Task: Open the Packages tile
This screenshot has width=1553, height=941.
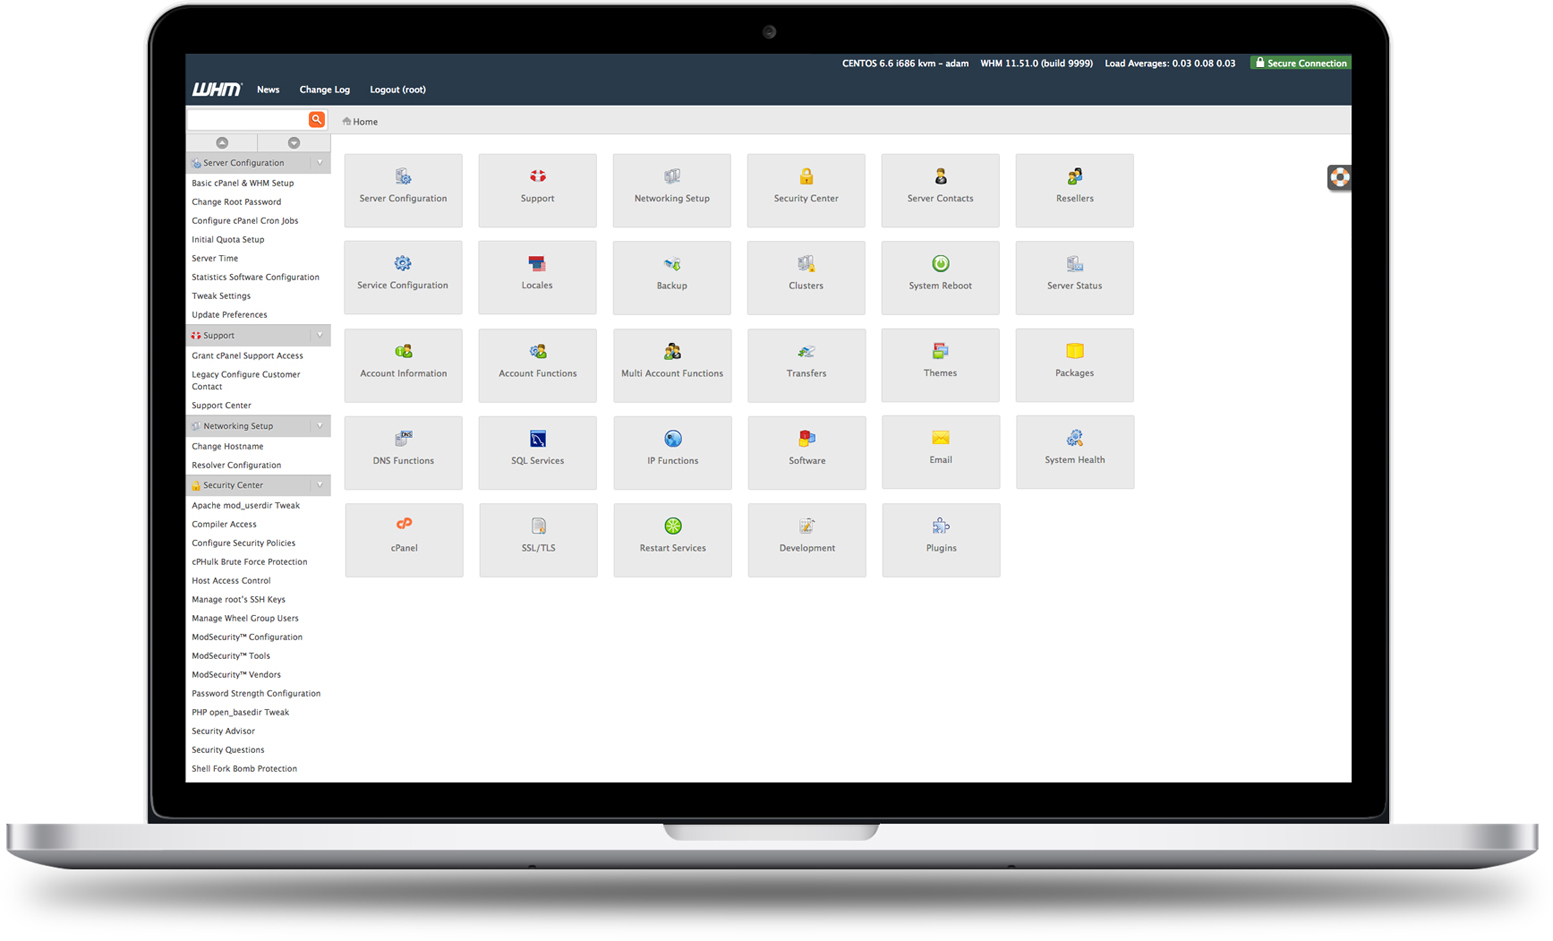Action: [1075, 365]
